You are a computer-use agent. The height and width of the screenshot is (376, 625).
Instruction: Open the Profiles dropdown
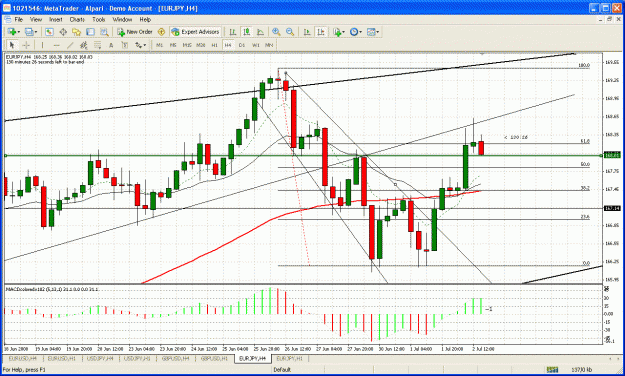point(31,32)
